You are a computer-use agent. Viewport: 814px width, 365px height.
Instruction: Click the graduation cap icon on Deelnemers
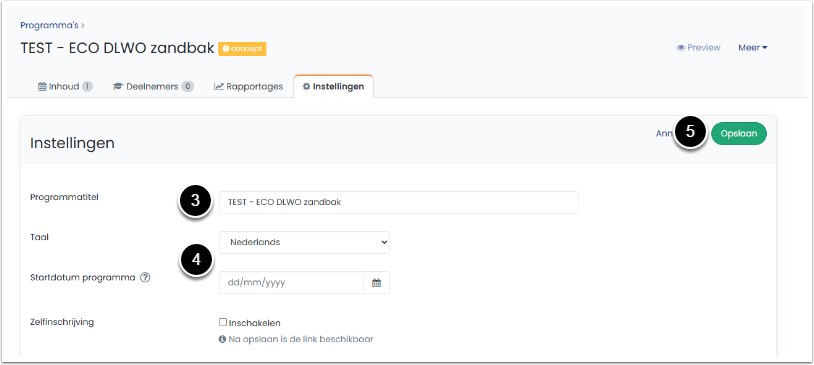click(118, 87)
